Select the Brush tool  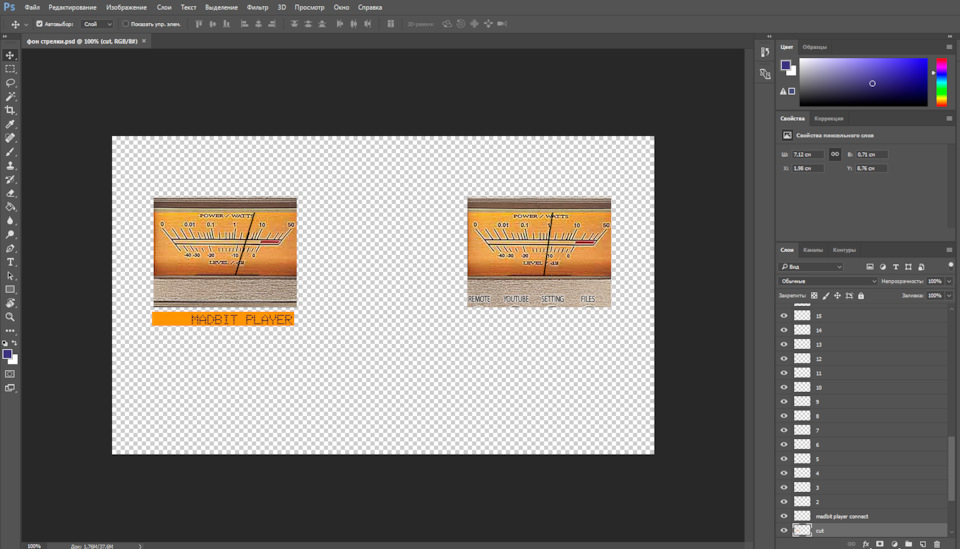[10, 152]
